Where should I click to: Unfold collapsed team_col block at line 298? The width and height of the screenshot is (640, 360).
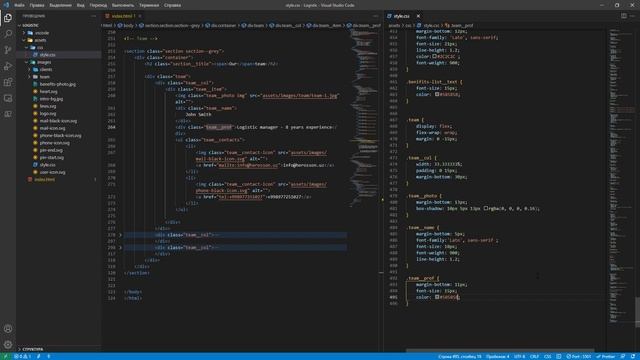pyautogui.click(x=120, y=247)
